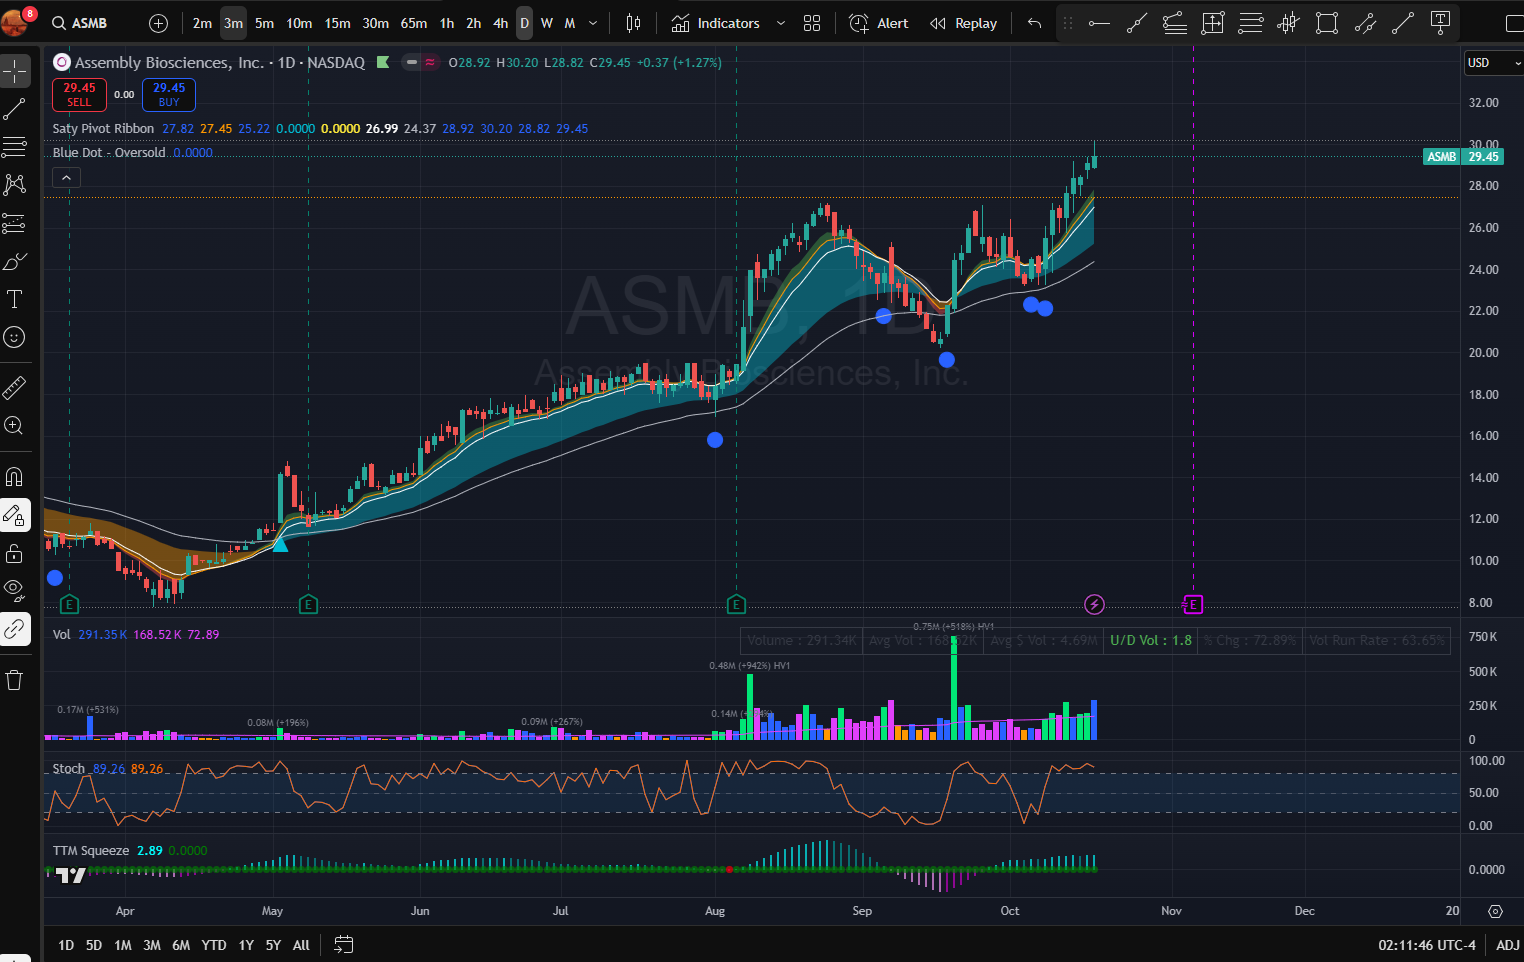Open the go to date calendar icon
The height and width of the screenshot is (962, 1524).
[344, 944]
